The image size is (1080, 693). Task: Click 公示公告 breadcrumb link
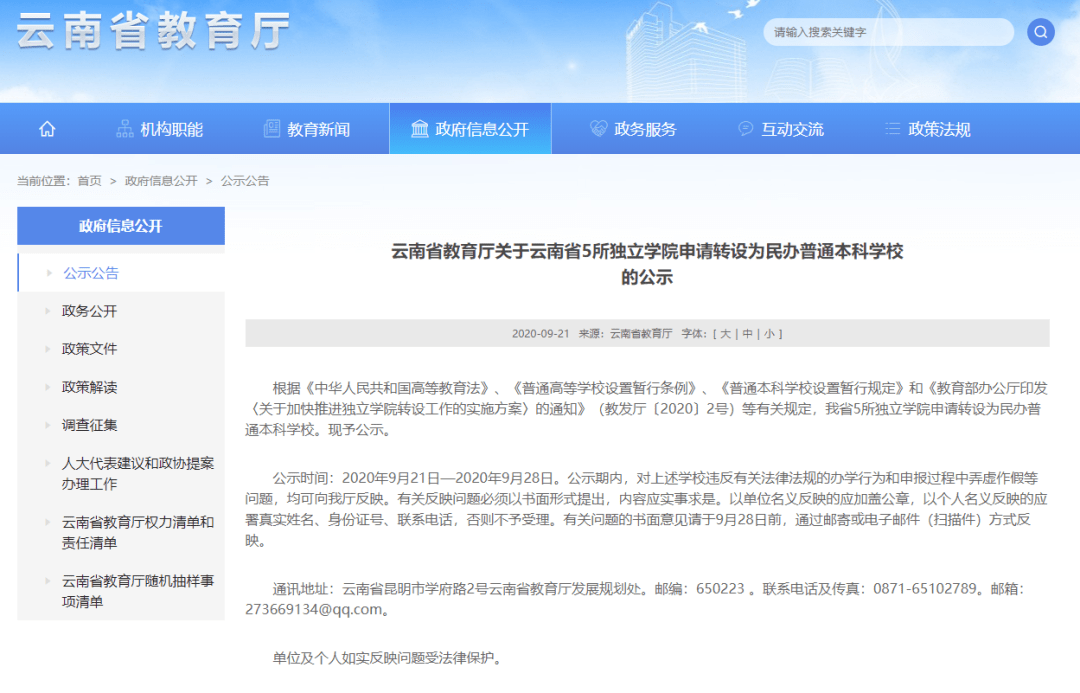pyautogui.click(x=245, y=181)
